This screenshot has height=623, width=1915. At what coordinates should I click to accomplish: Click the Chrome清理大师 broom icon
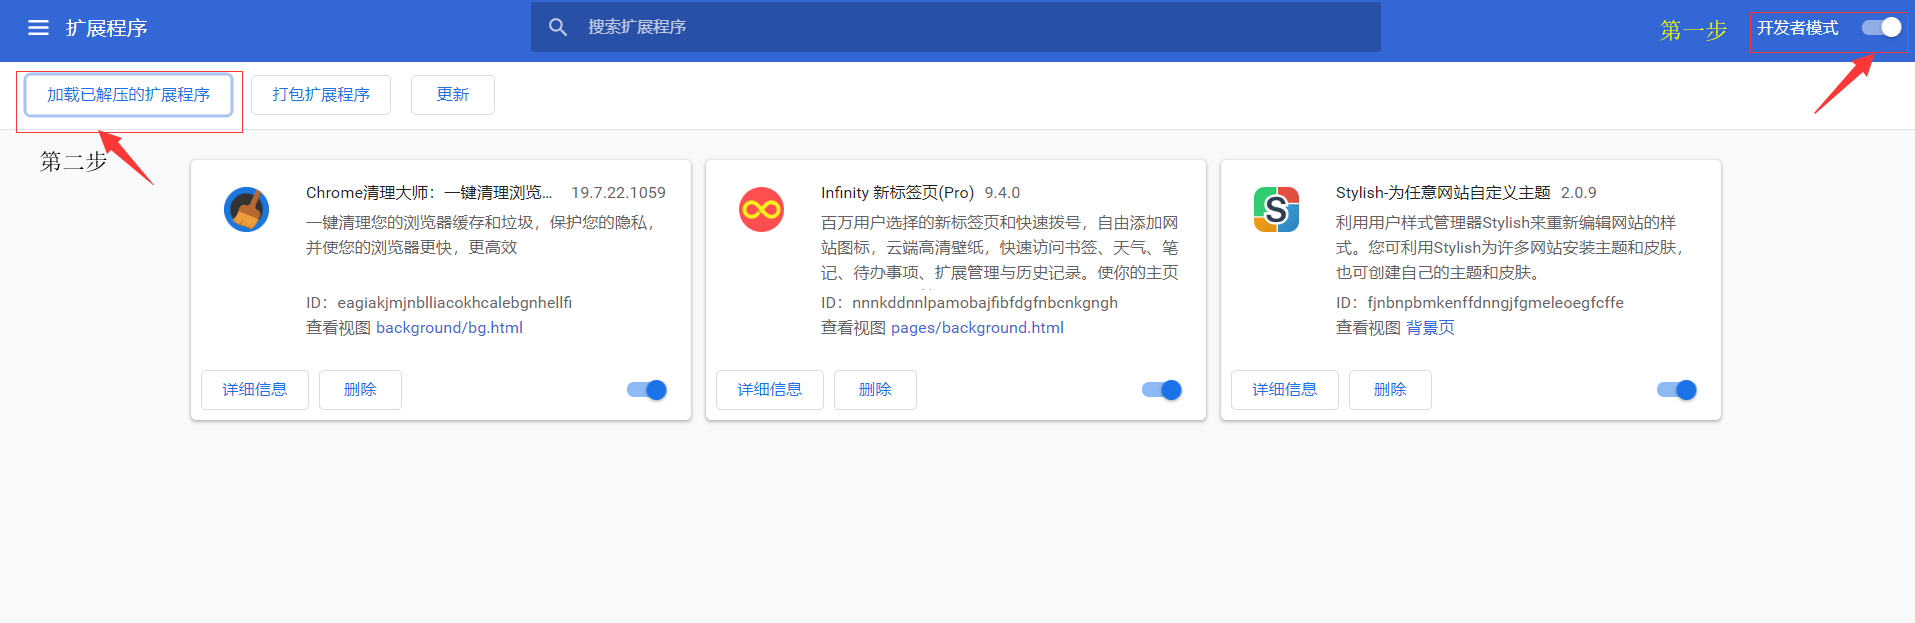coord(246,210)
